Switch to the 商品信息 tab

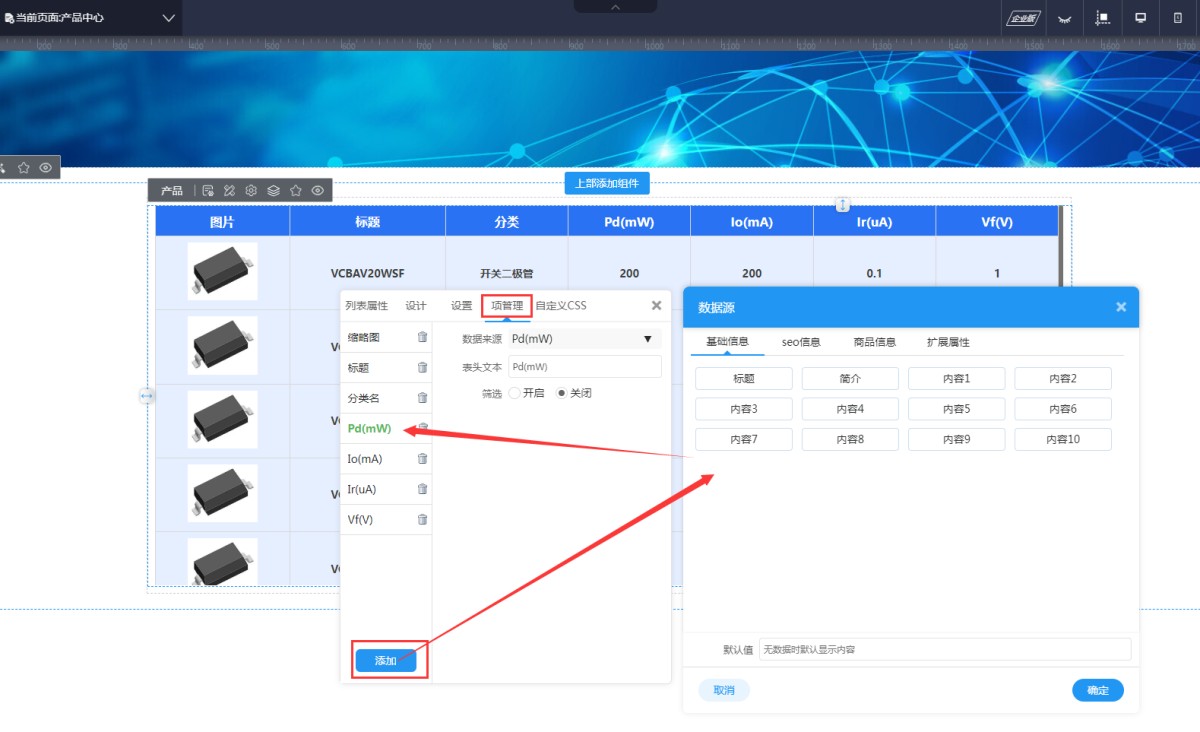(x=874, y=342)
